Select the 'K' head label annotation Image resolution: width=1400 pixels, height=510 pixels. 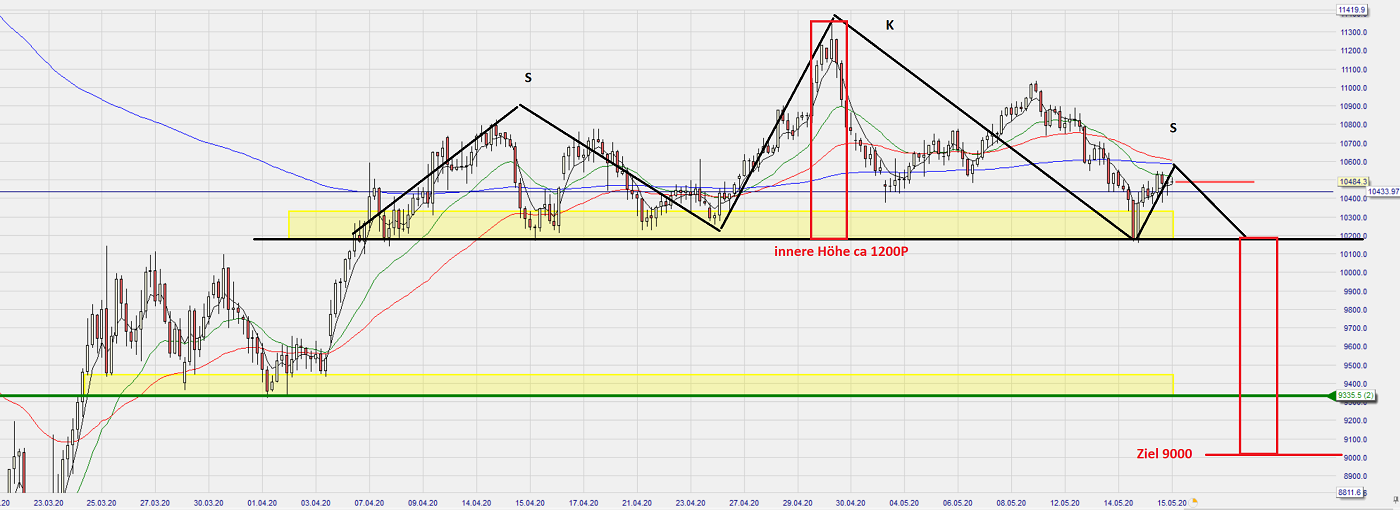click(x=888, y=24)
